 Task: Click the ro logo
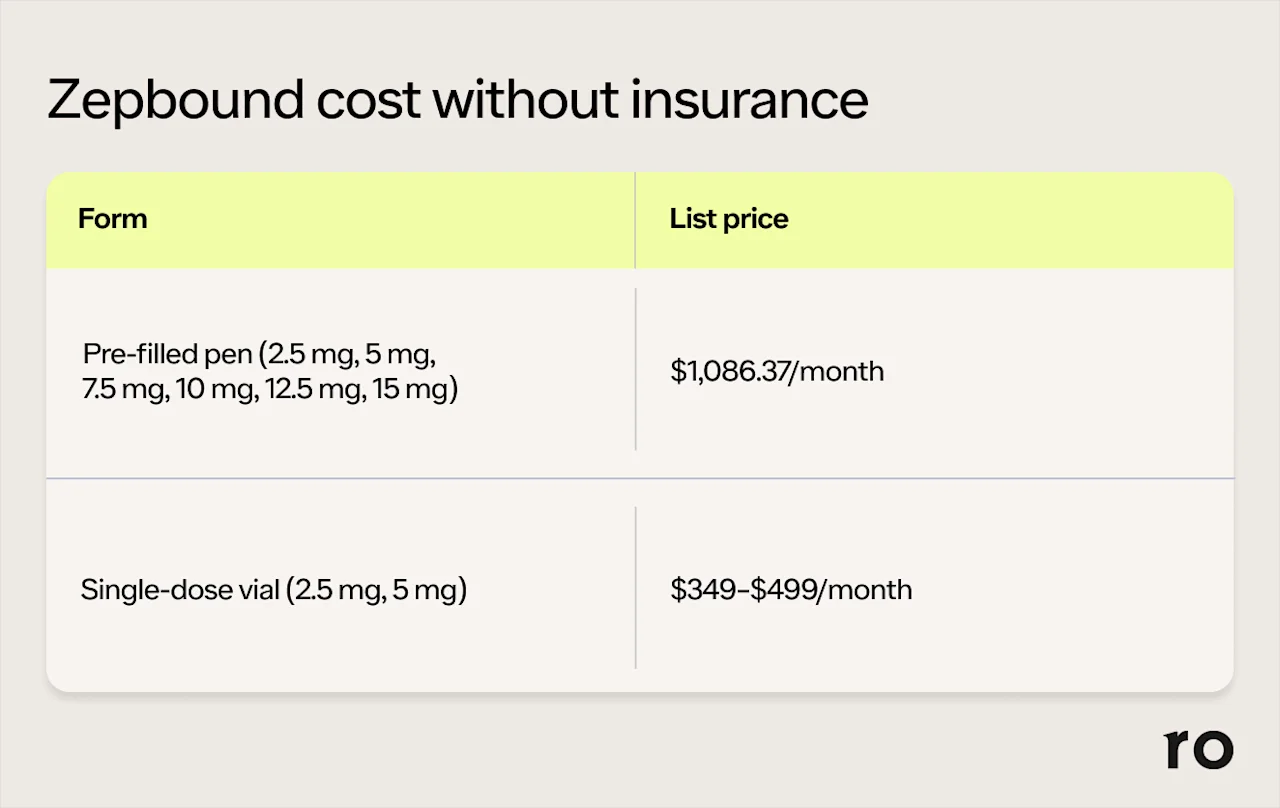[x=1198, y=750]
